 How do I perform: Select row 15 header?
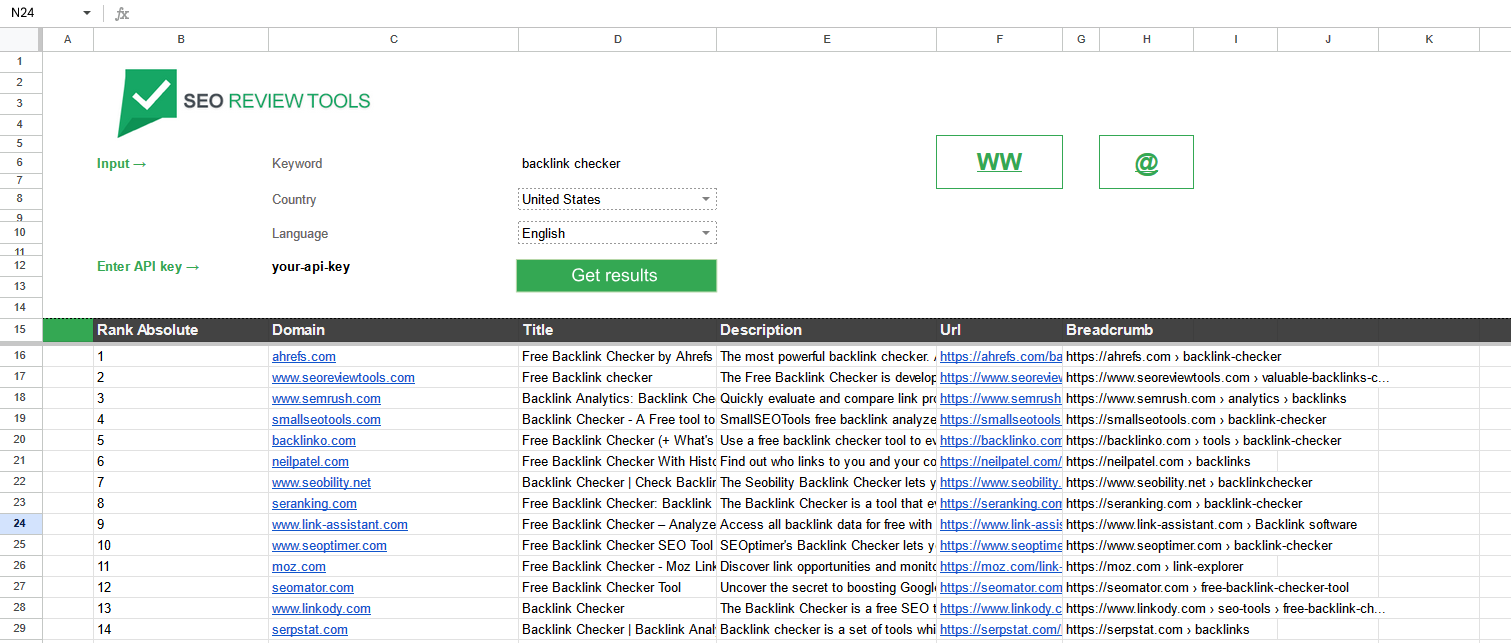(x=21, y=330)
